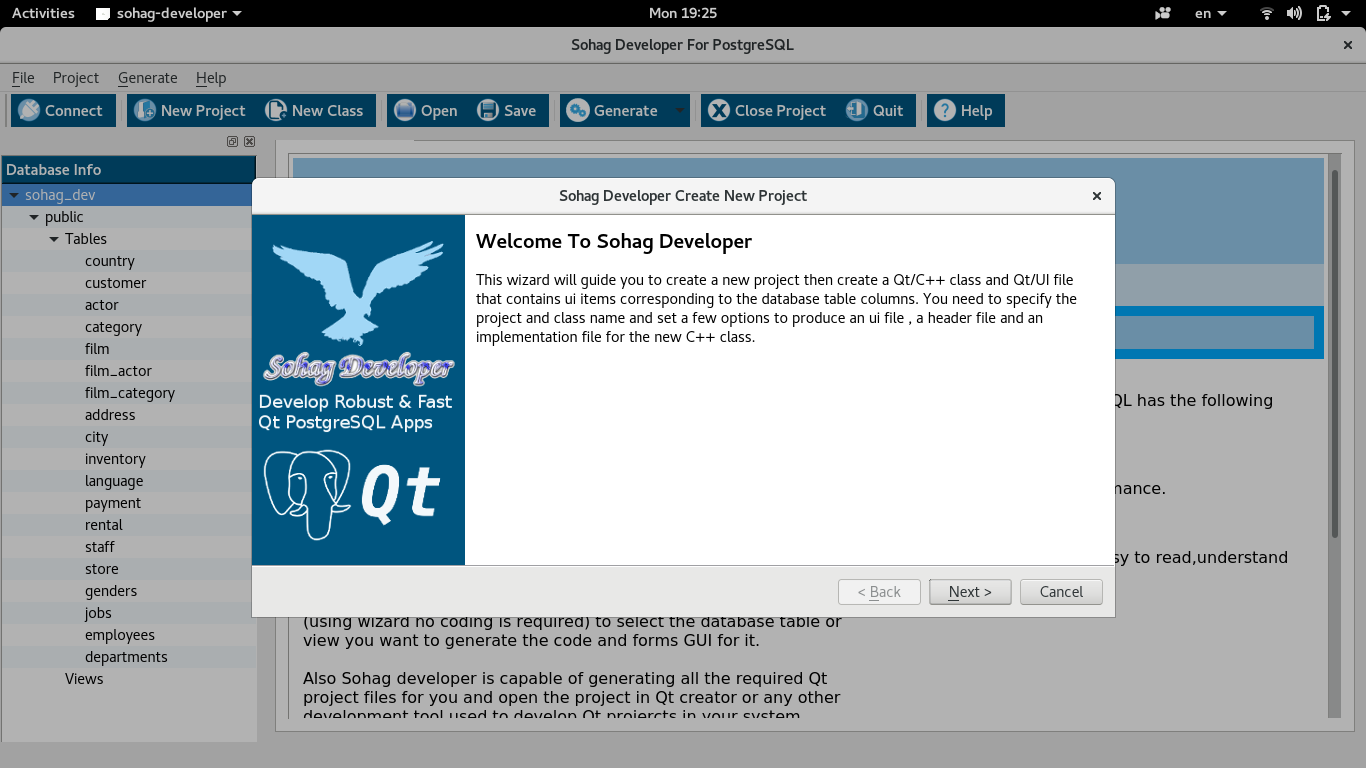Select the address table
The image size is (1366, 768).
(110, 415)
